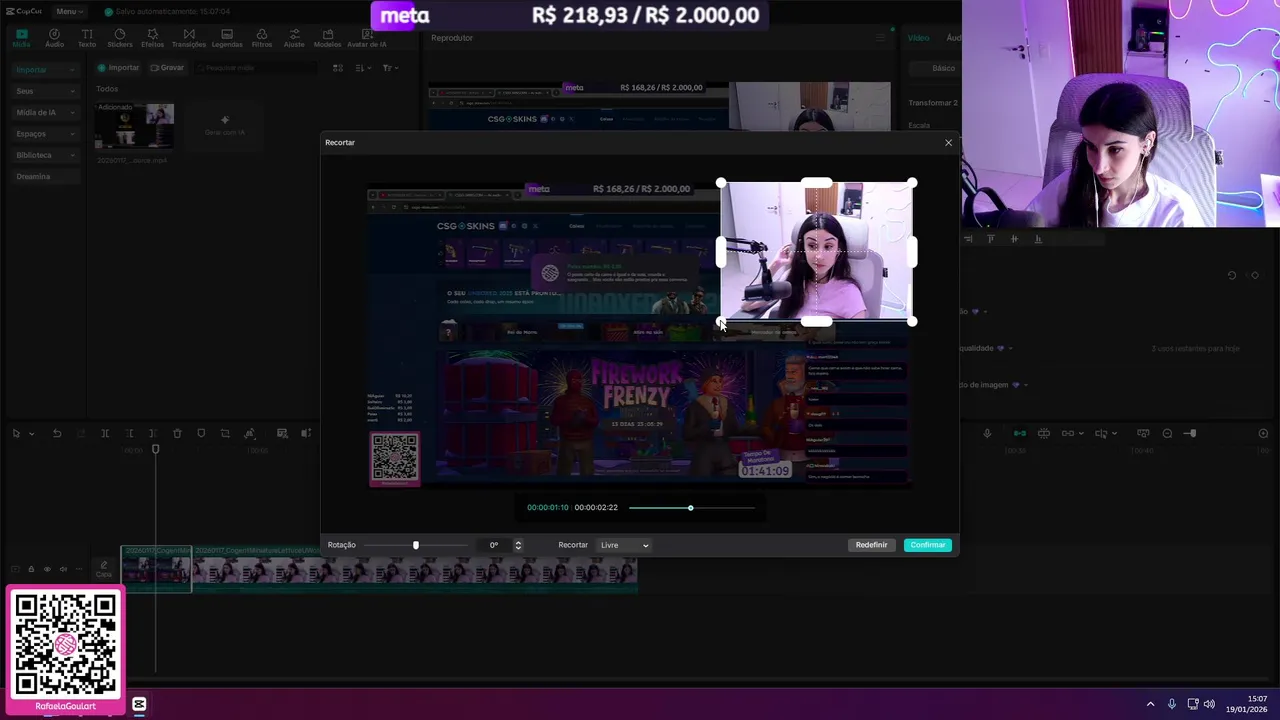
Task: Select the first clip on the timeline
Action: (156, 569)
